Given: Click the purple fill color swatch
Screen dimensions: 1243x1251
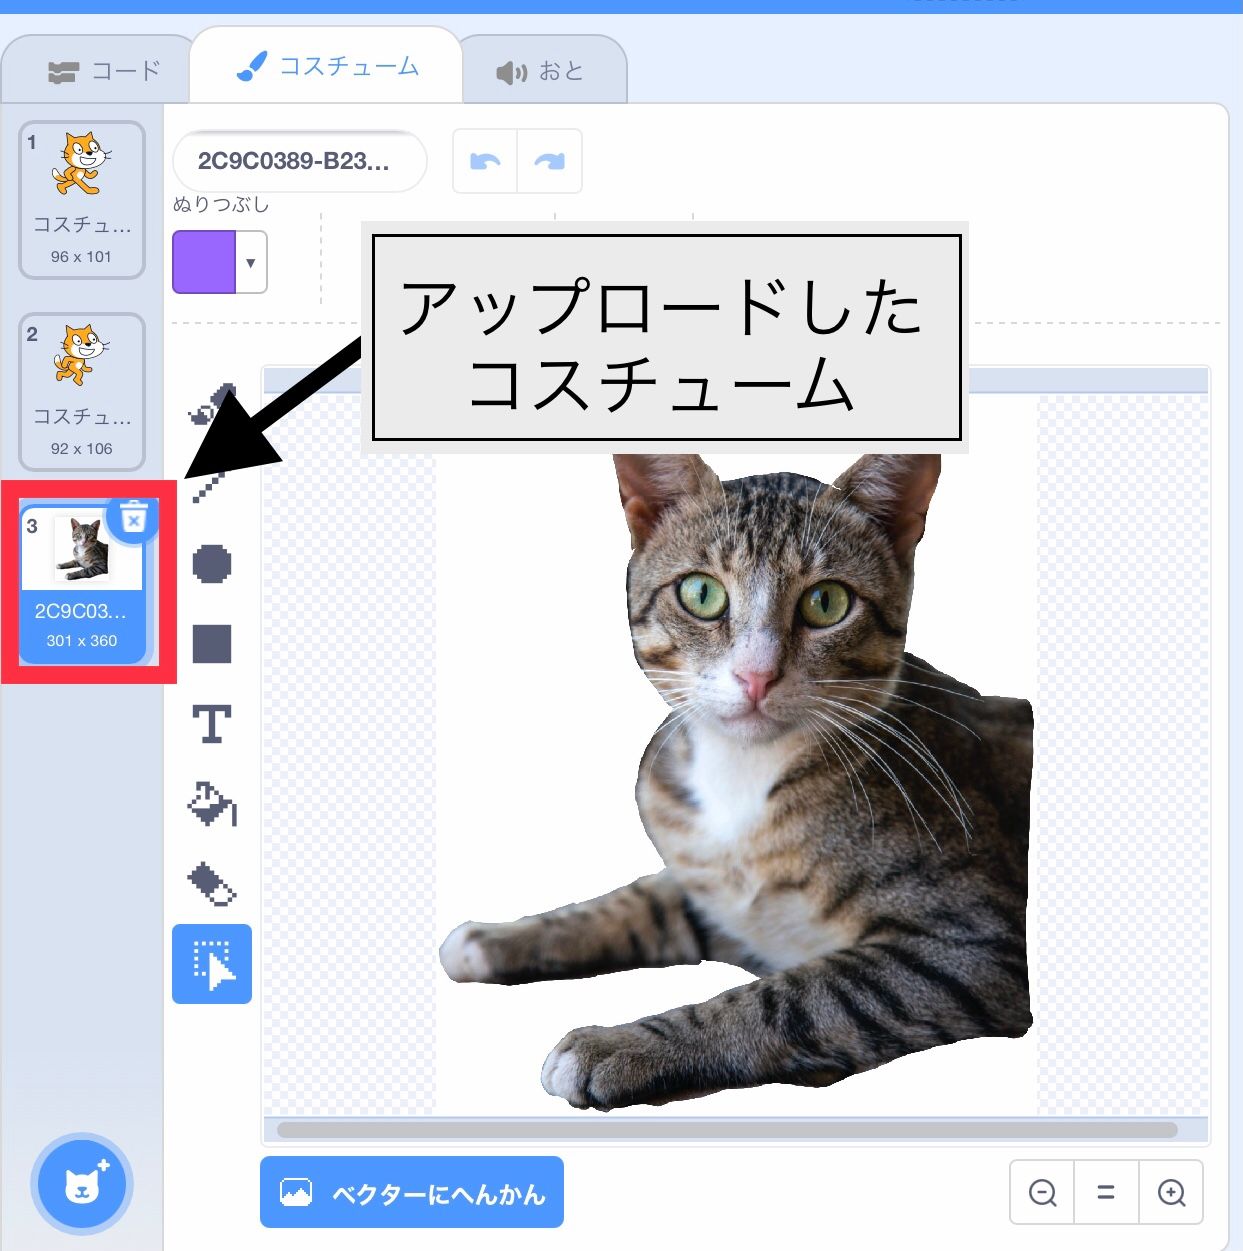Looking at the screenshot, I should (x=205, y=262).
